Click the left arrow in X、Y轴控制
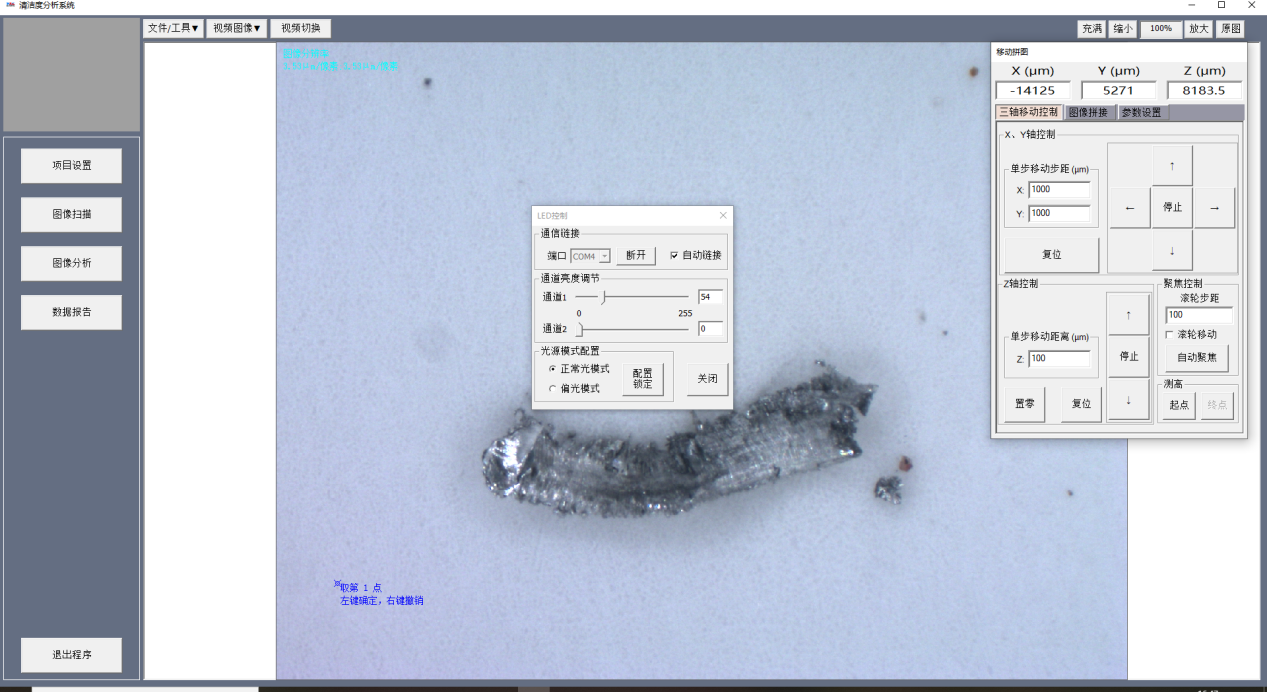 tap(1130, 208)
